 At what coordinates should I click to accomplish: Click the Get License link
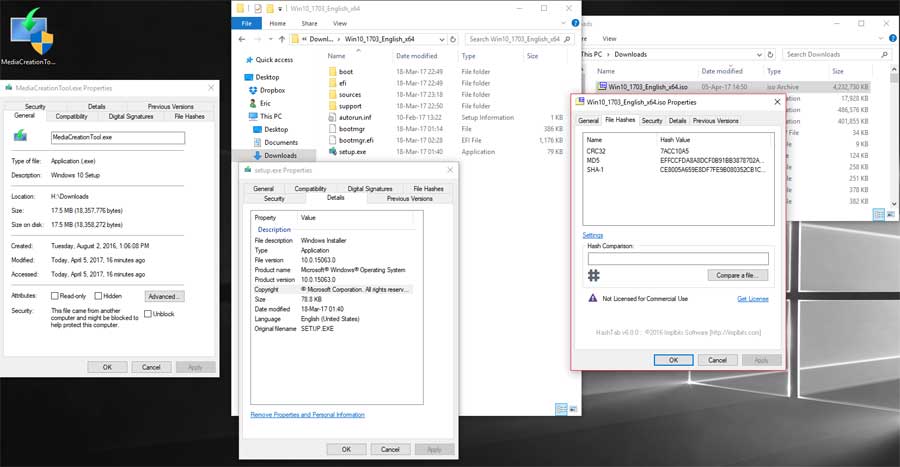pos(752,299)
